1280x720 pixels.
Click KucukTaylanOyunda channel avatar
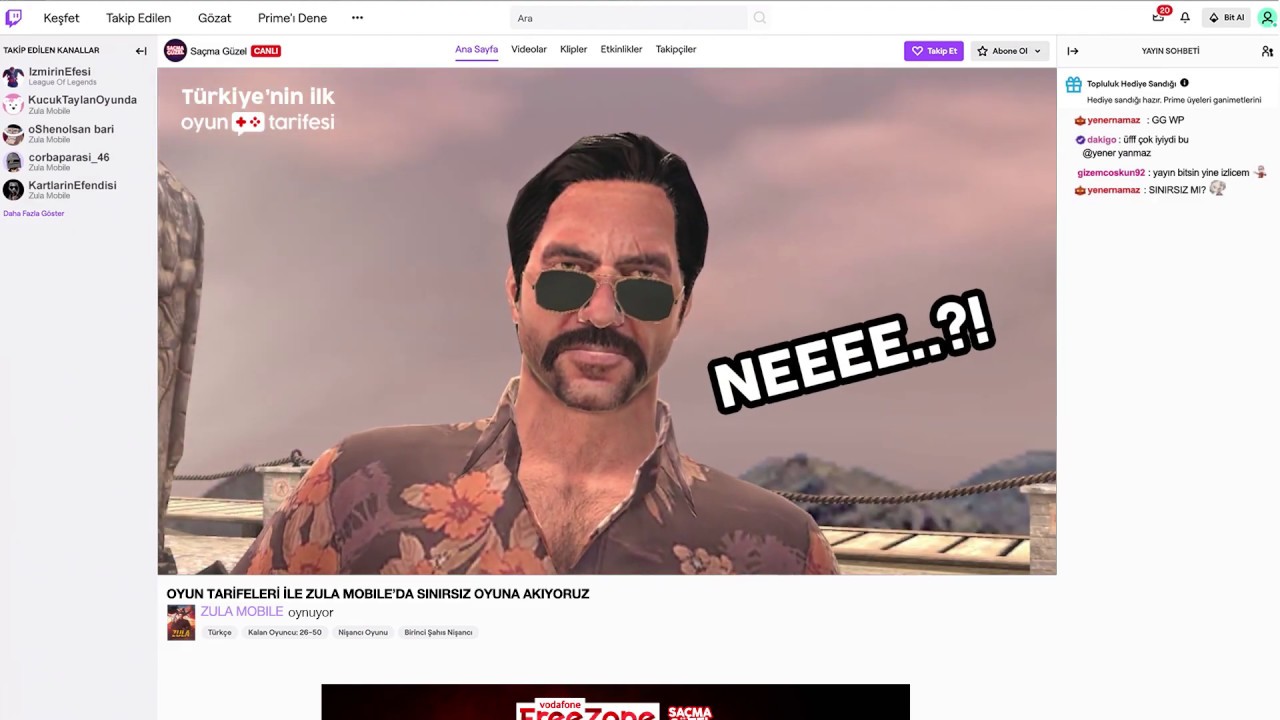coord(13,105)
